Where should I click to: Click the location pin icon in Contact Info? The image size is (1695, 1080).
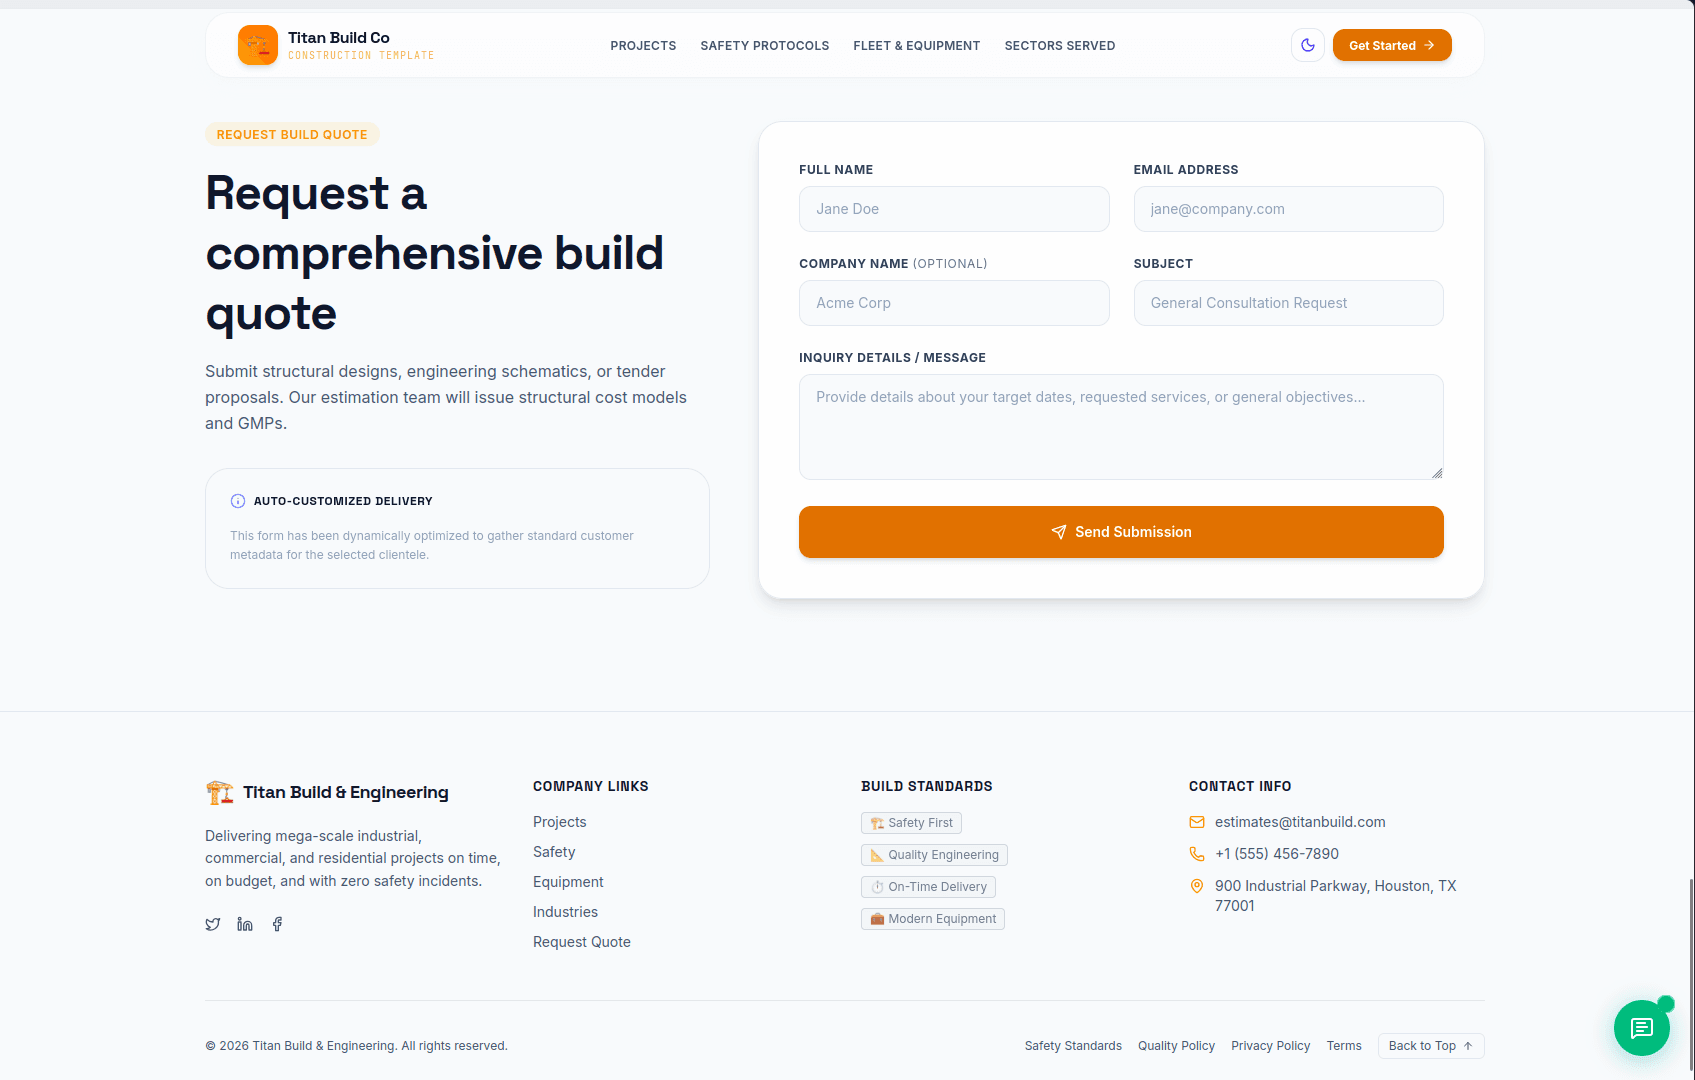[1197, 886]
